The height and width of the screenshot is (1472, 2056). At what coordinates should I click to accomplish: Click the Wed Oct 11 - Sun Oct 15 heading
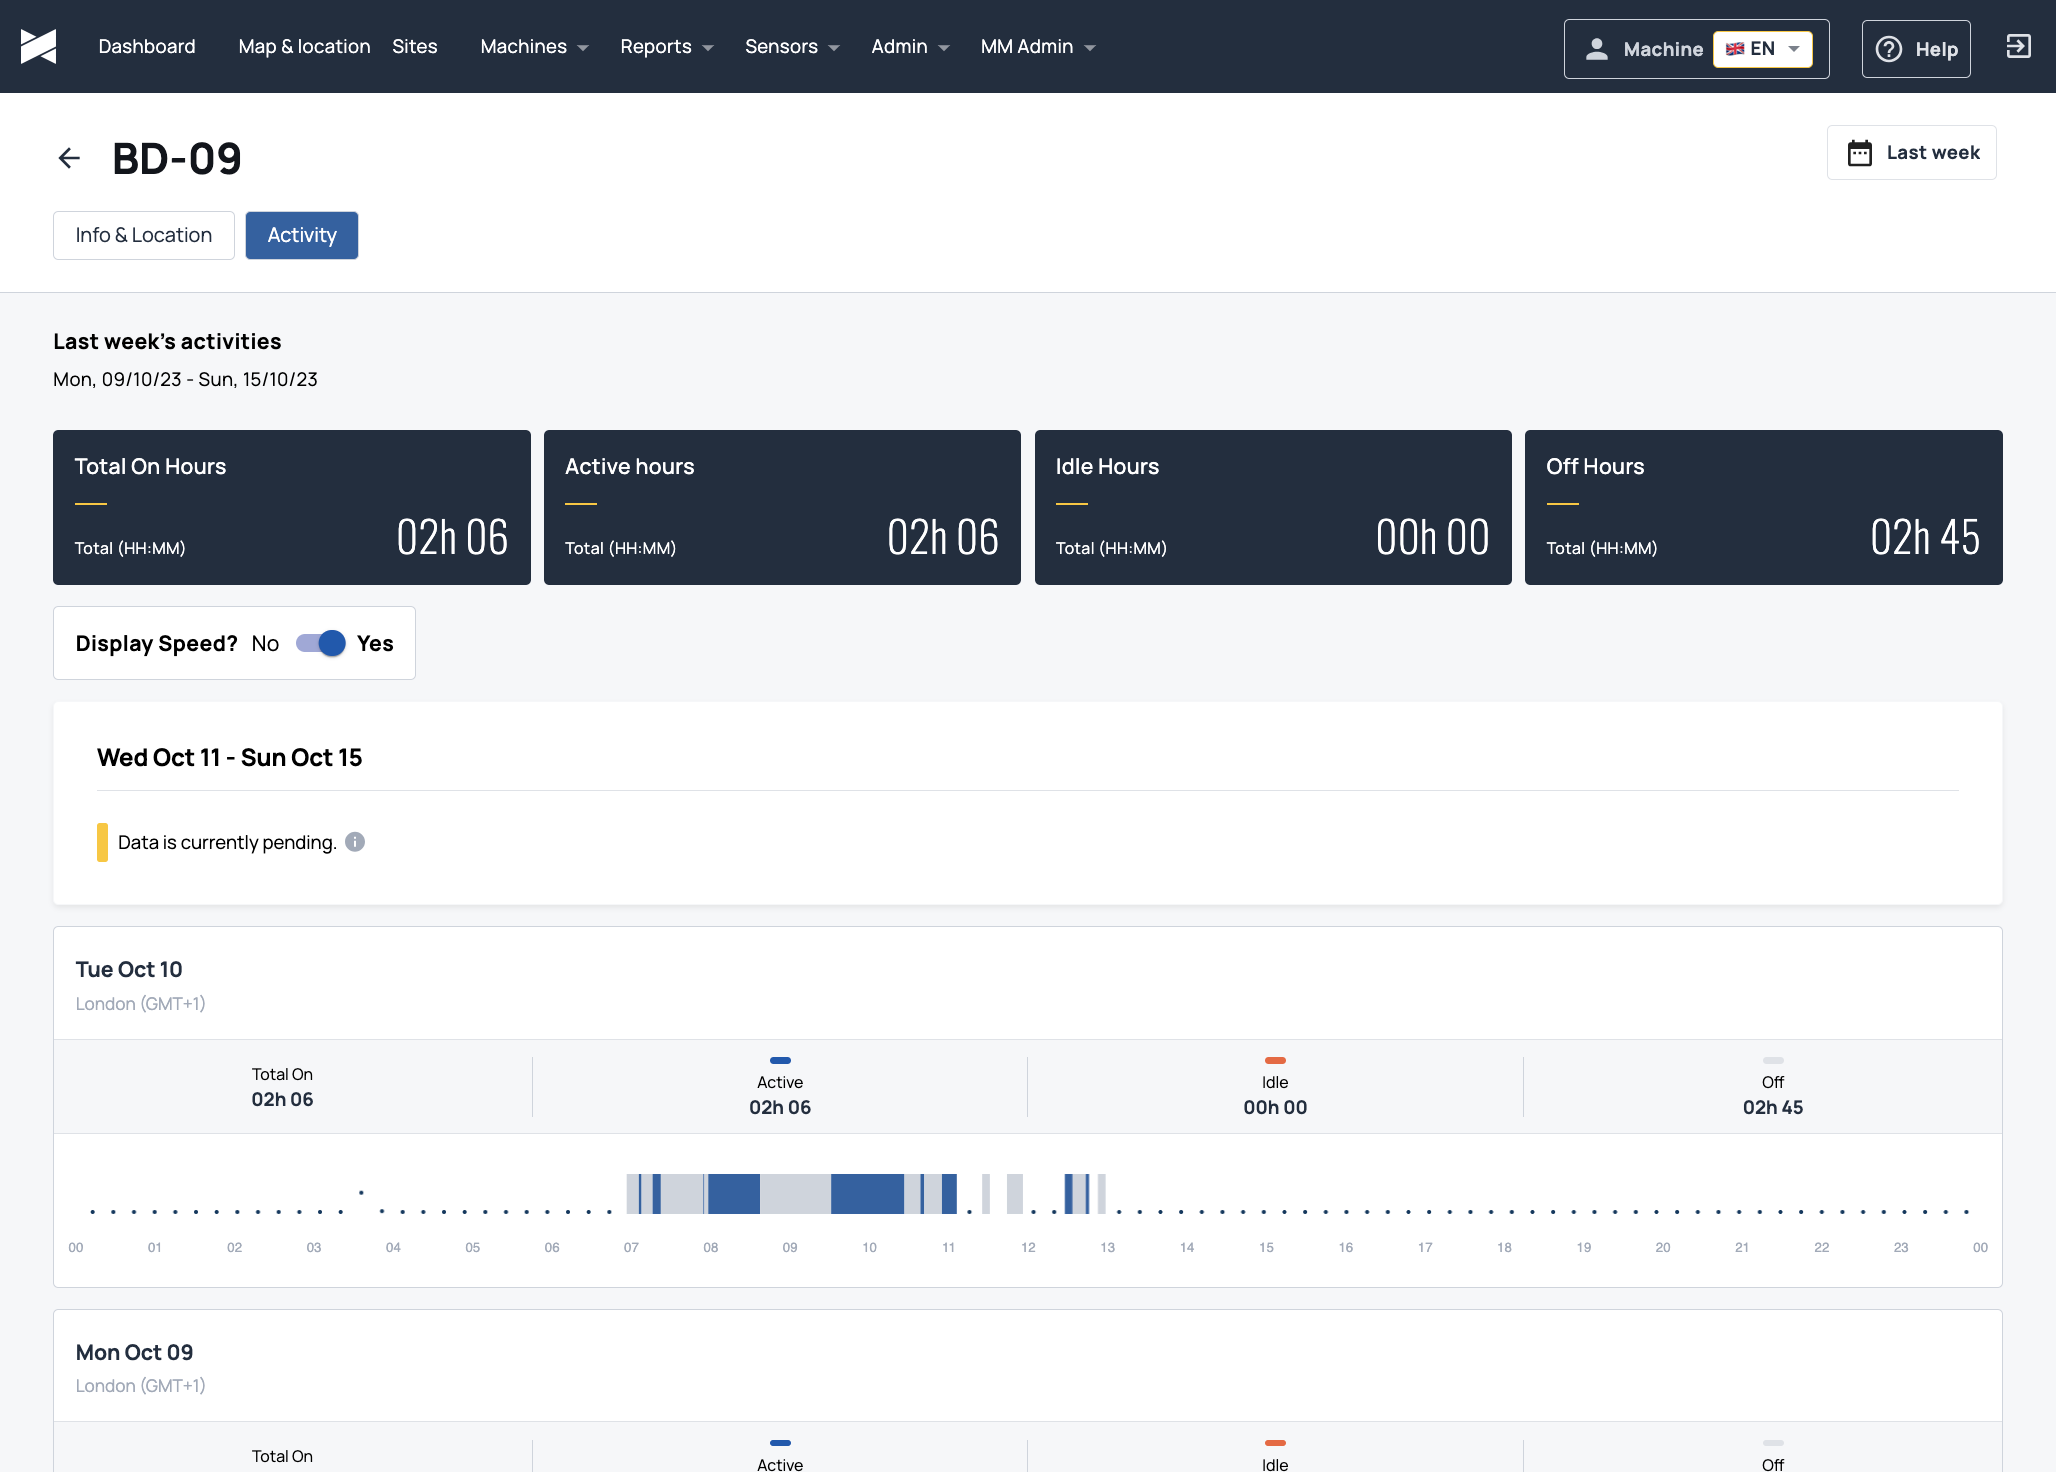(229, 757)
